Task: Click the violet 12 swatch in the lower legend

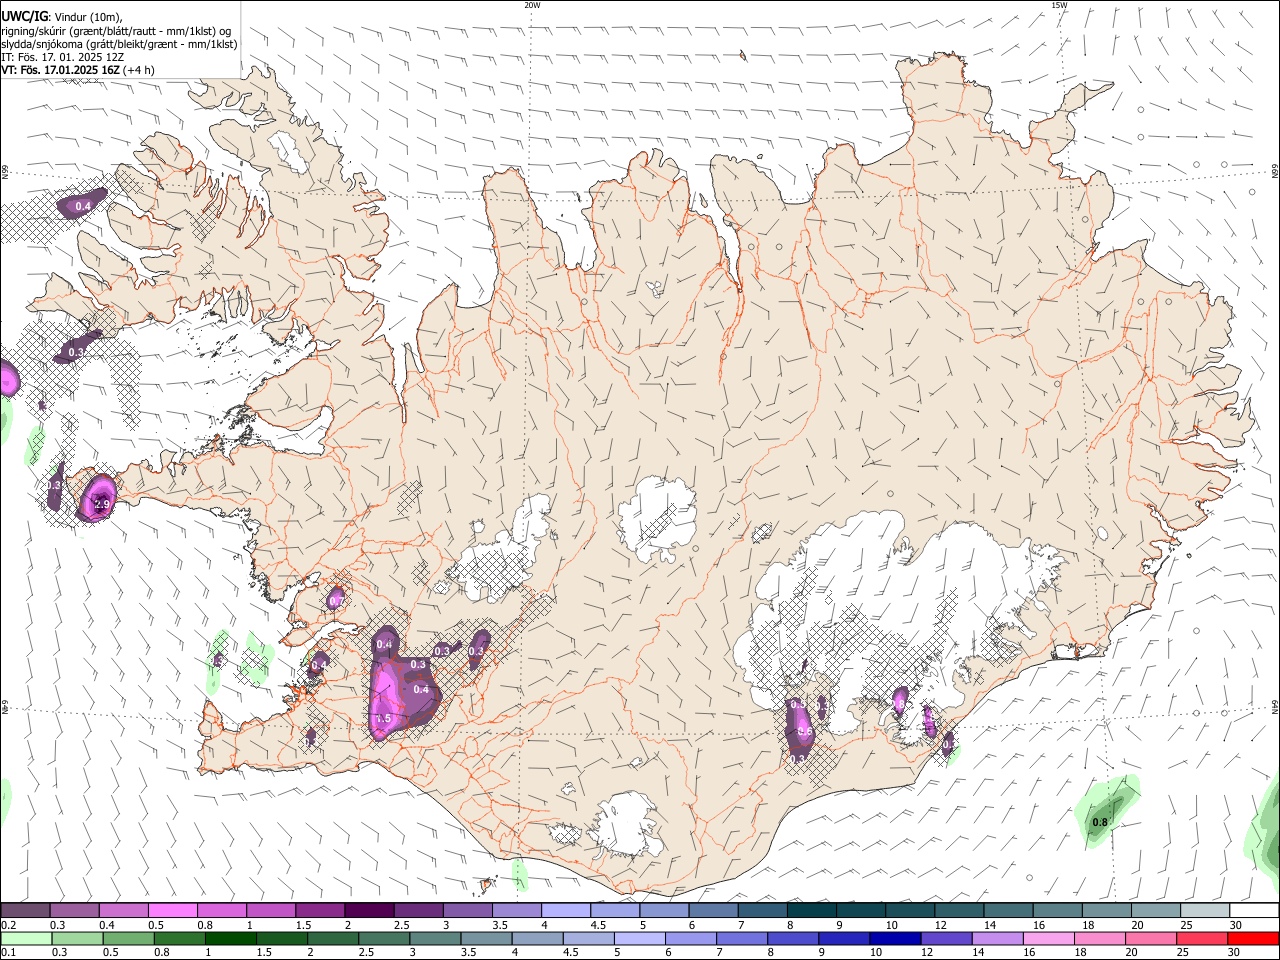Action: pos(946,938)
